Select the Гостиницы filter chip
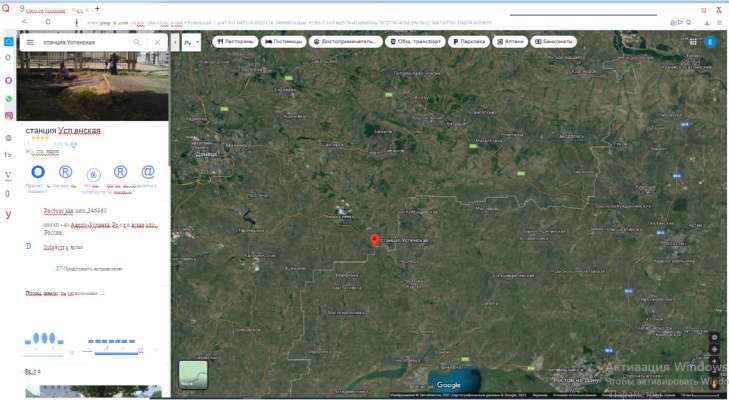Viewport: 729px width, 400px height. coord(283,42)
